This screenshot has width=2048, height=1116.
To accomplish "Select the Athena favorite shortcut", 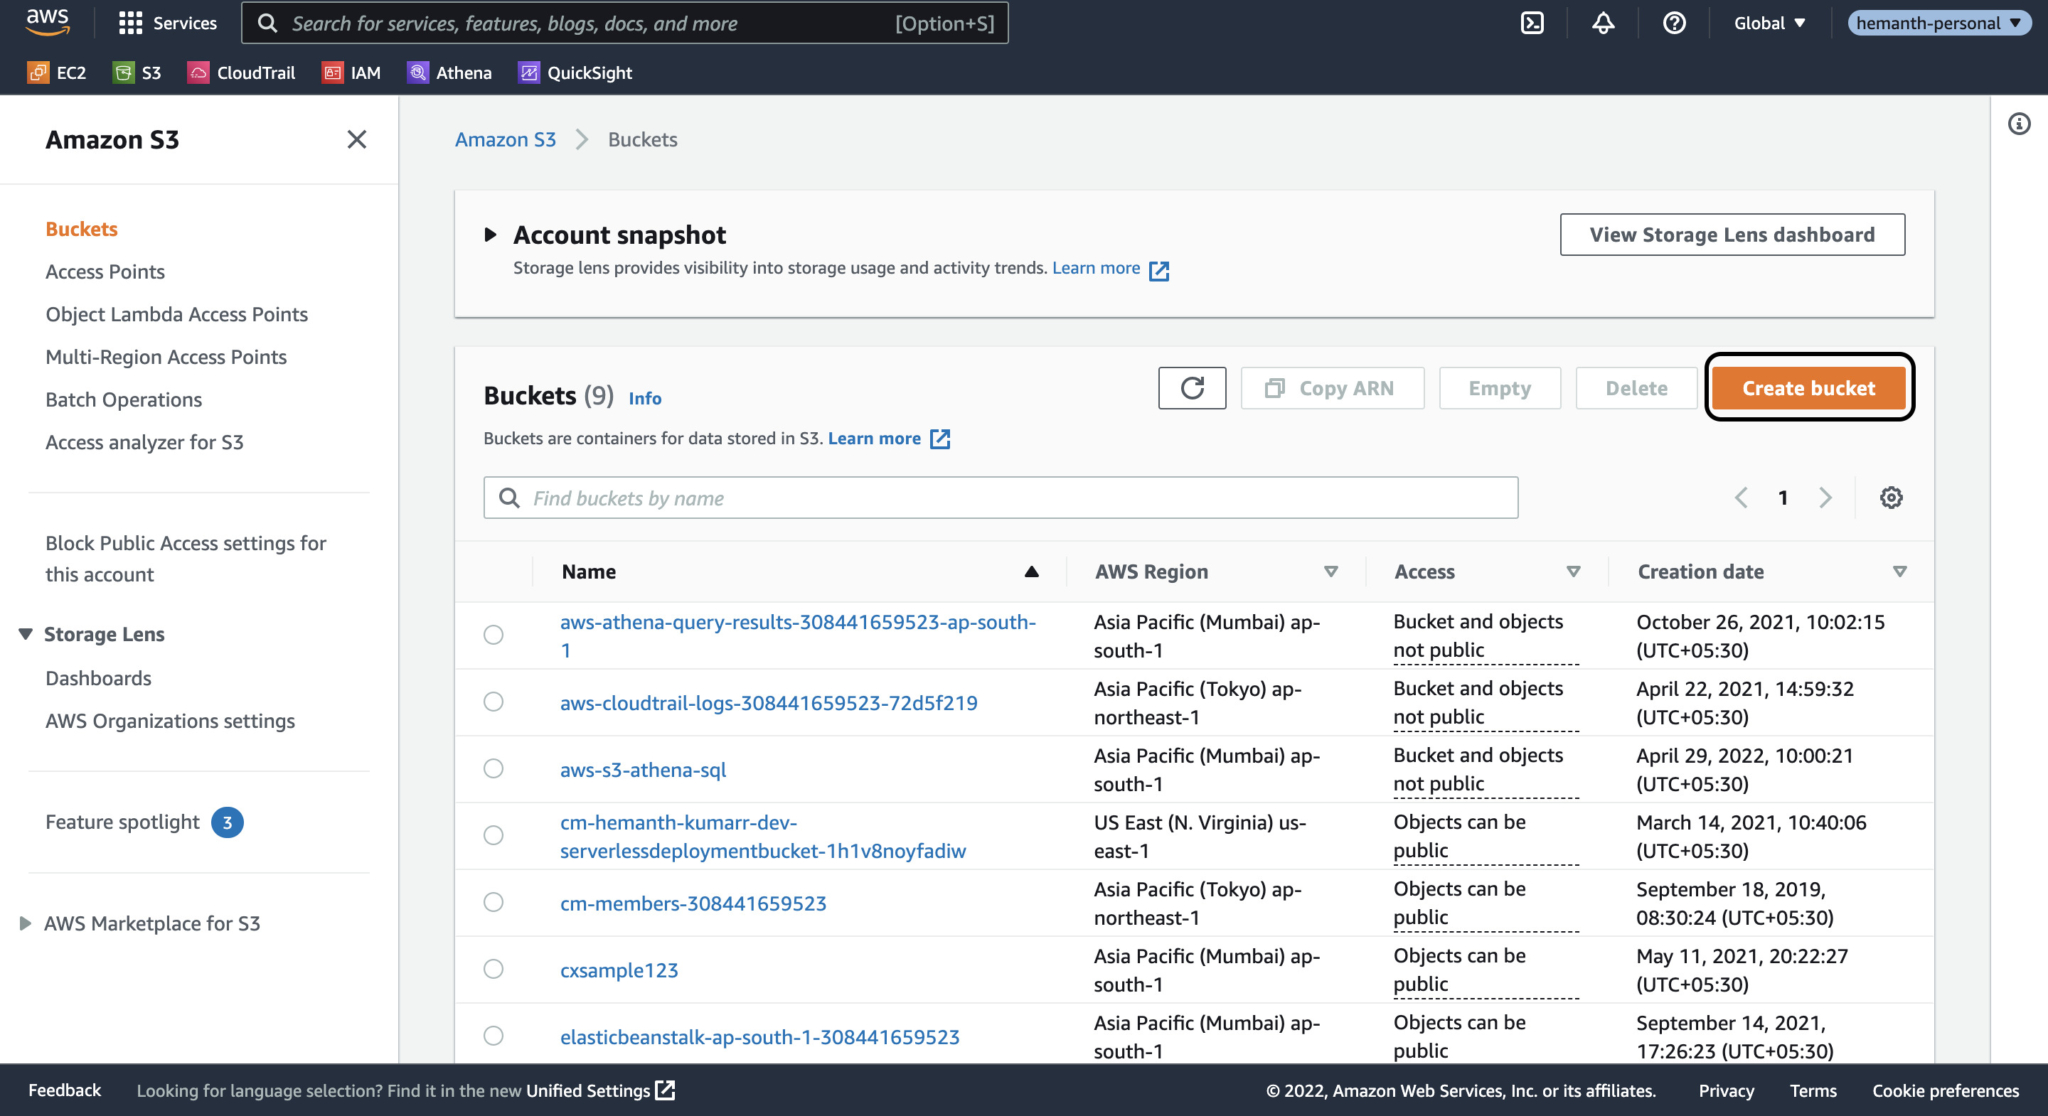I will point(449,72).
